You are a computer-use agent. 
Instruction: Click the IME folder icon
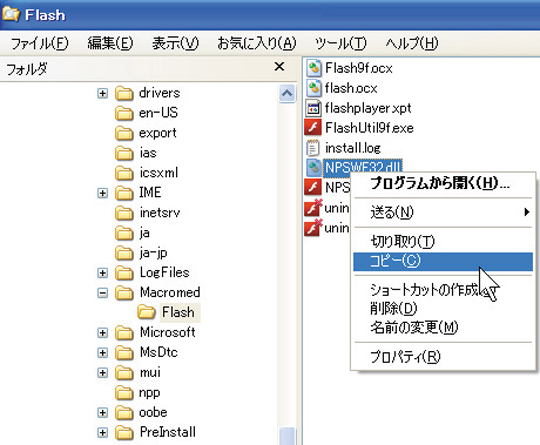(x=124, y=193)
